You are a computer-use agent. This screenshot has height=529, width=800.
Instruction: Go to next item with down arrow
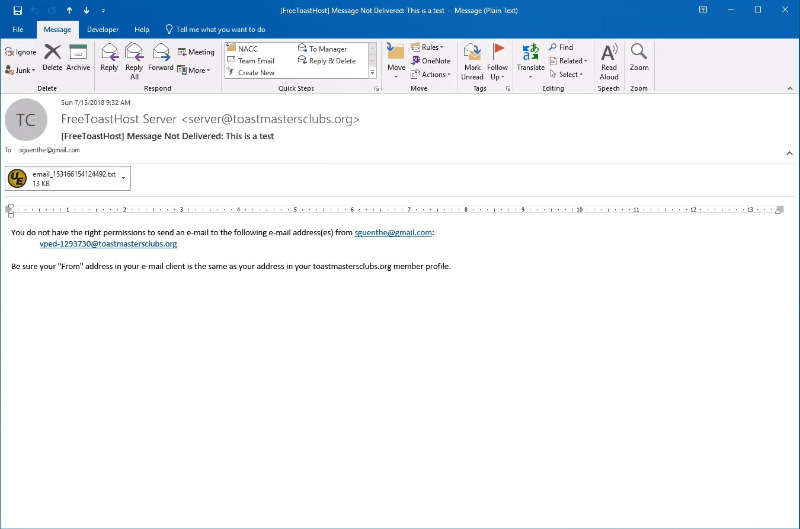tap(86, 10)
